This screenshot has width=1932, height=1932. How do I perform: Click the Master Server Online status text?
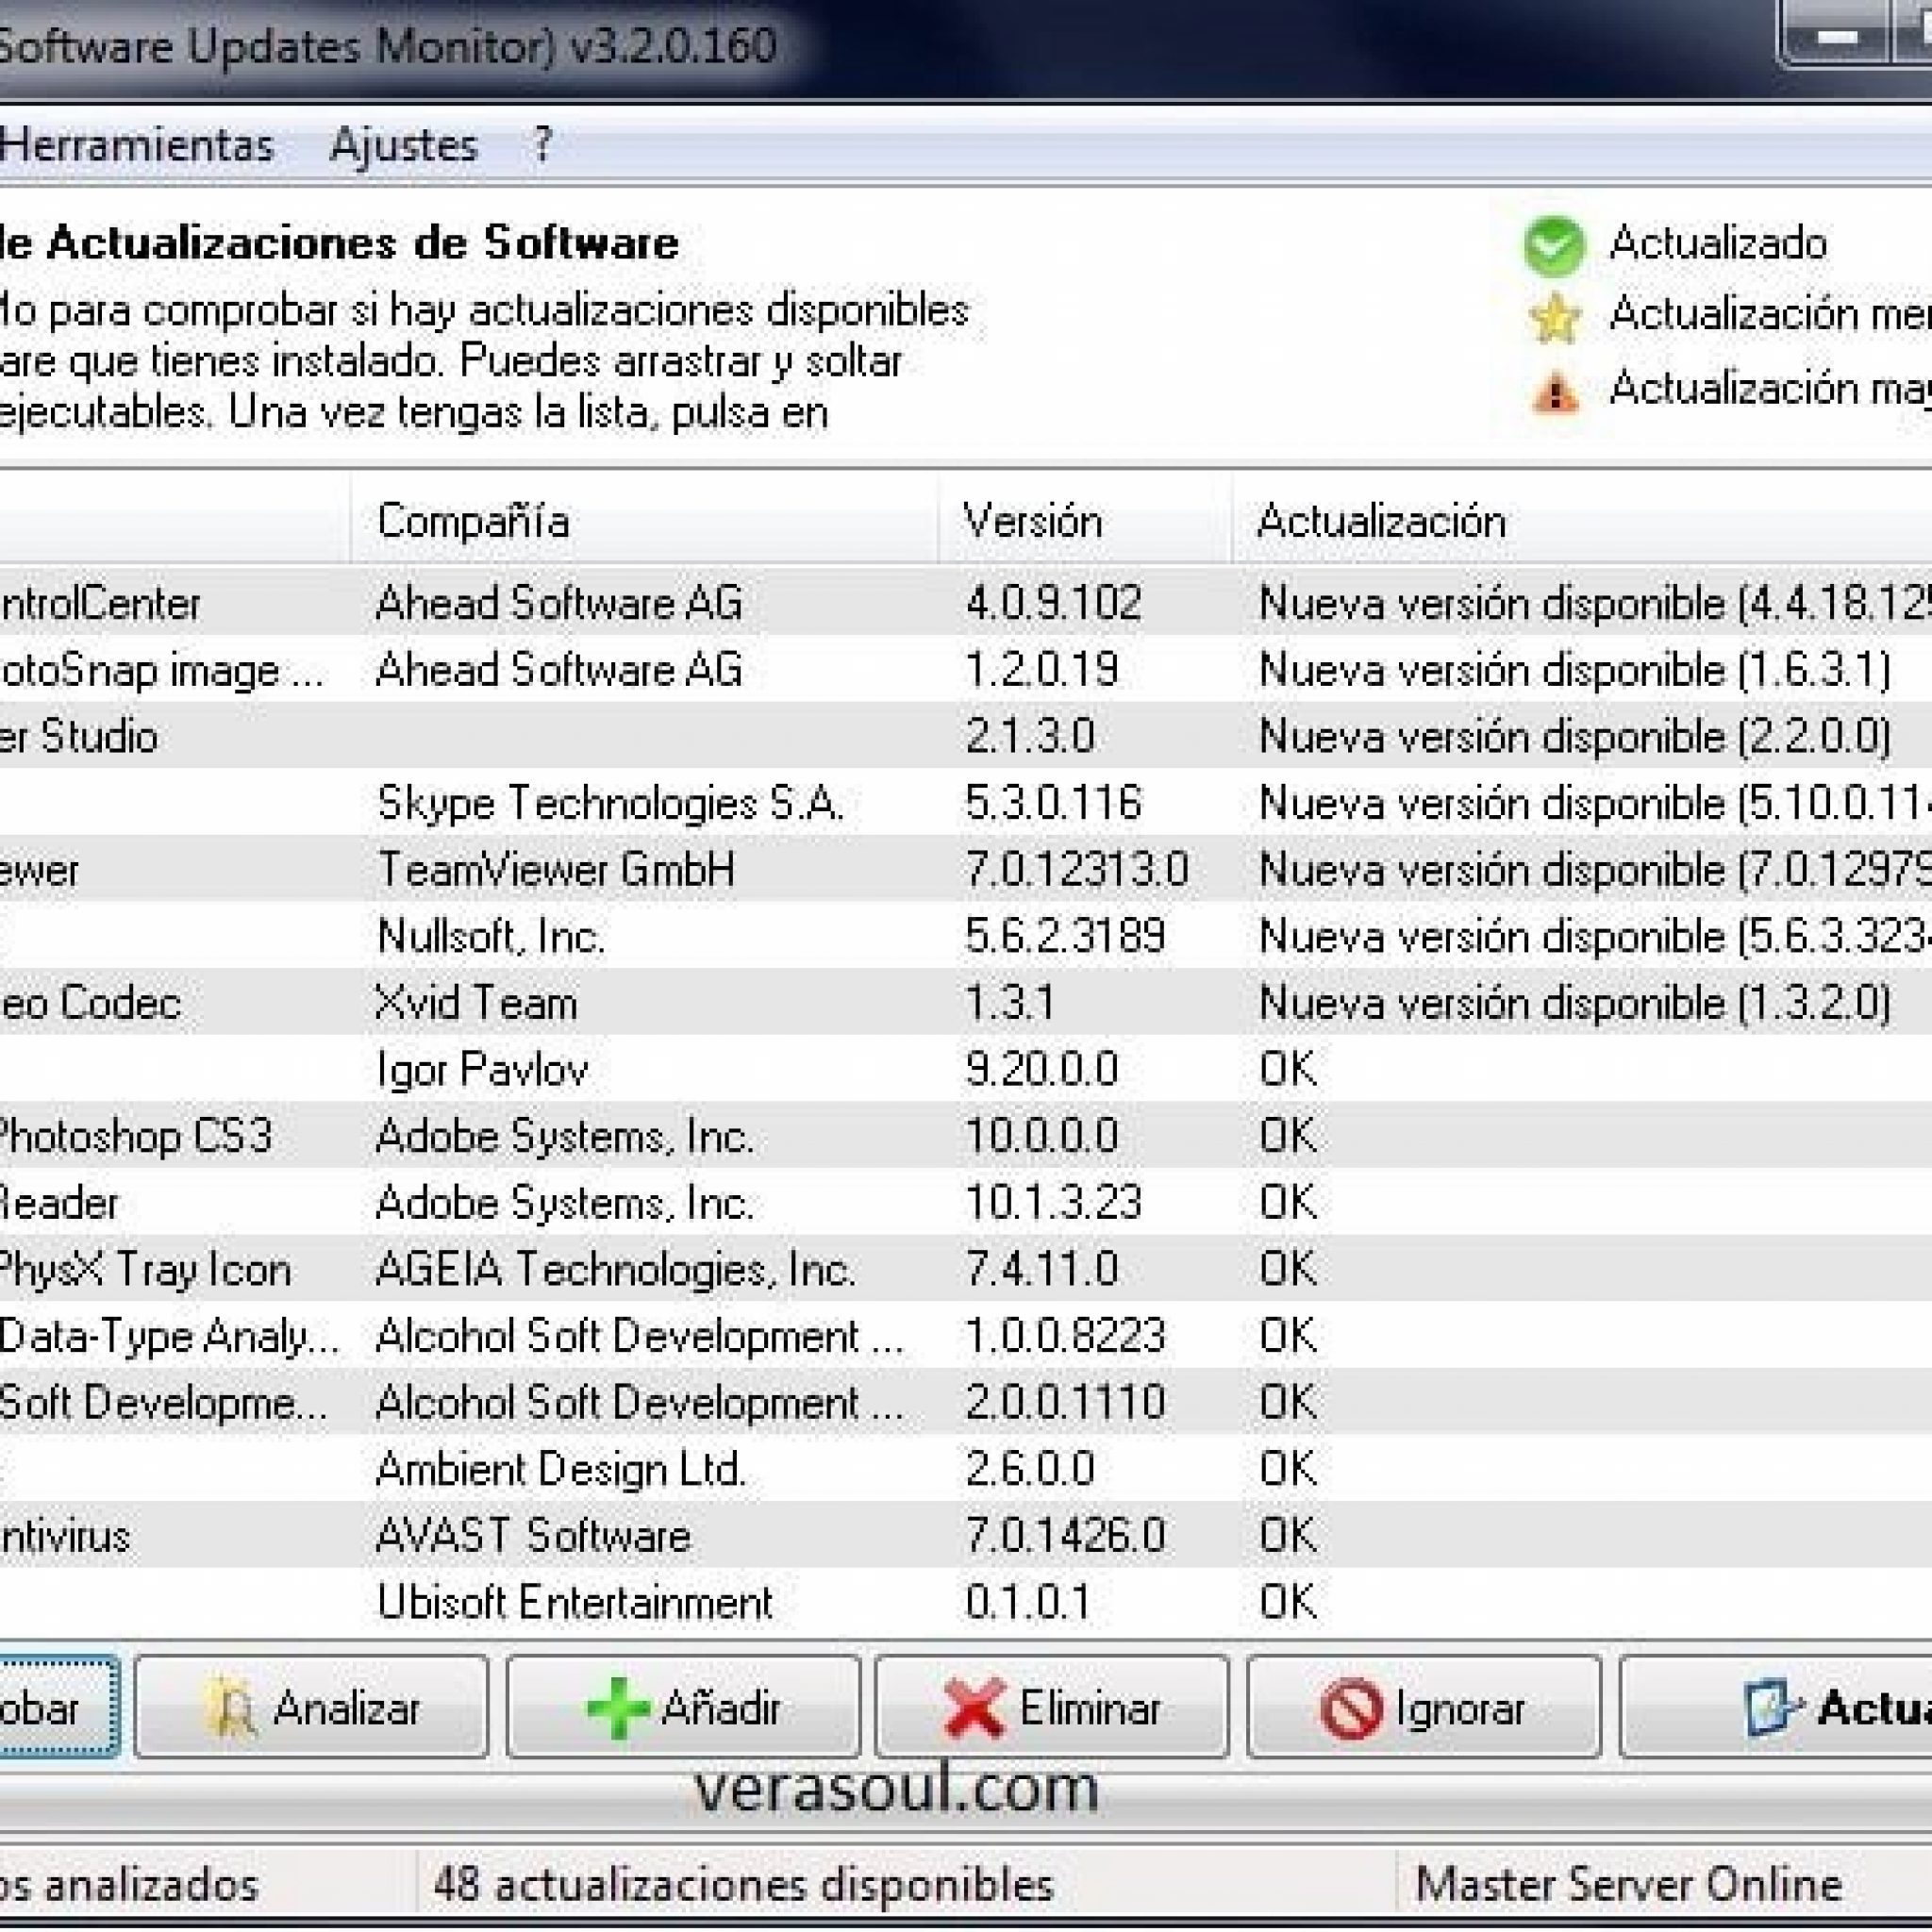(1629, 1885)
